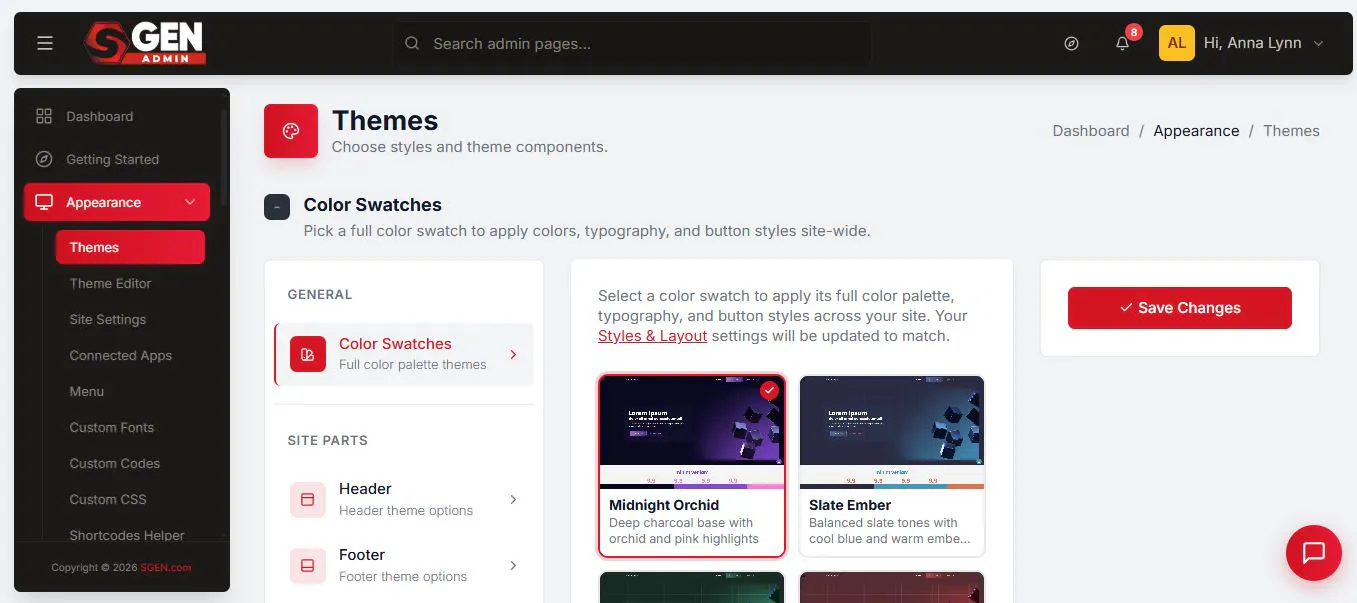
Task: Open Site Settings submenu item
Action: pos(108,319)
